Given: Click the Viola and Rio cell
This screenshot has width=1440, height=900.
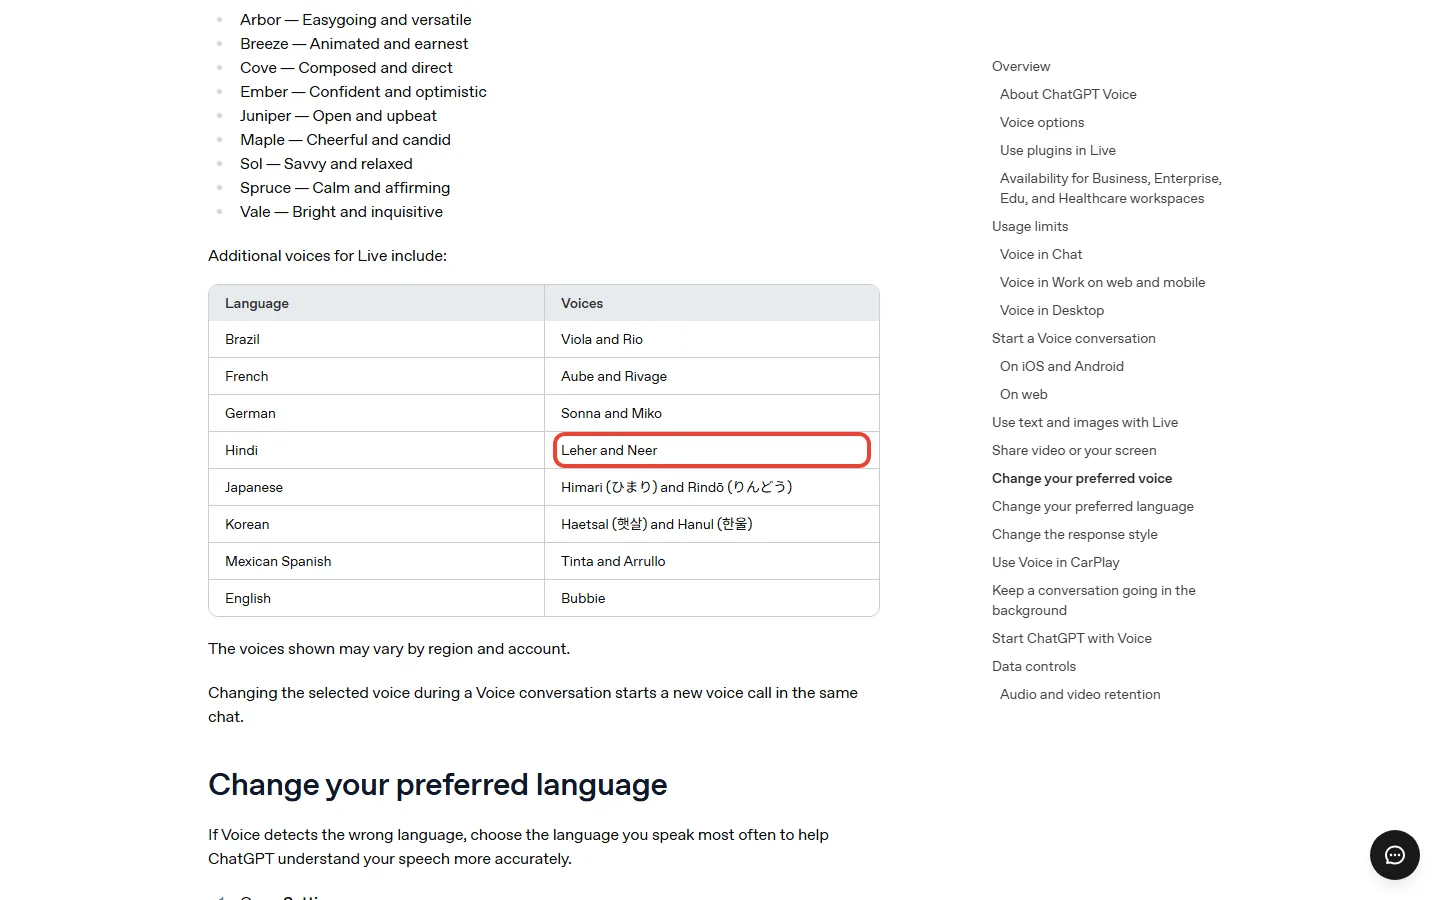Looking at the screenshot, I should 712,339.
